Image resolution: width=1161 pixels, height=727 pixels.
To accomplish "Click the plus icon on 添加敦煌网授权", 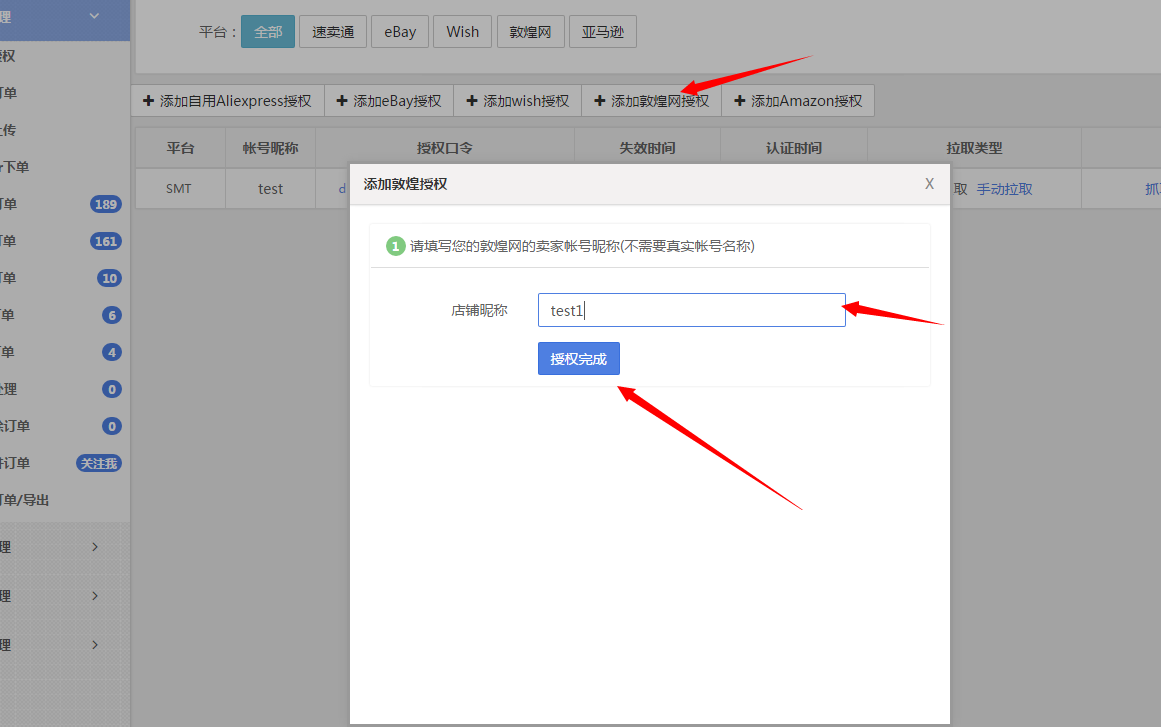I will [600, 101].
